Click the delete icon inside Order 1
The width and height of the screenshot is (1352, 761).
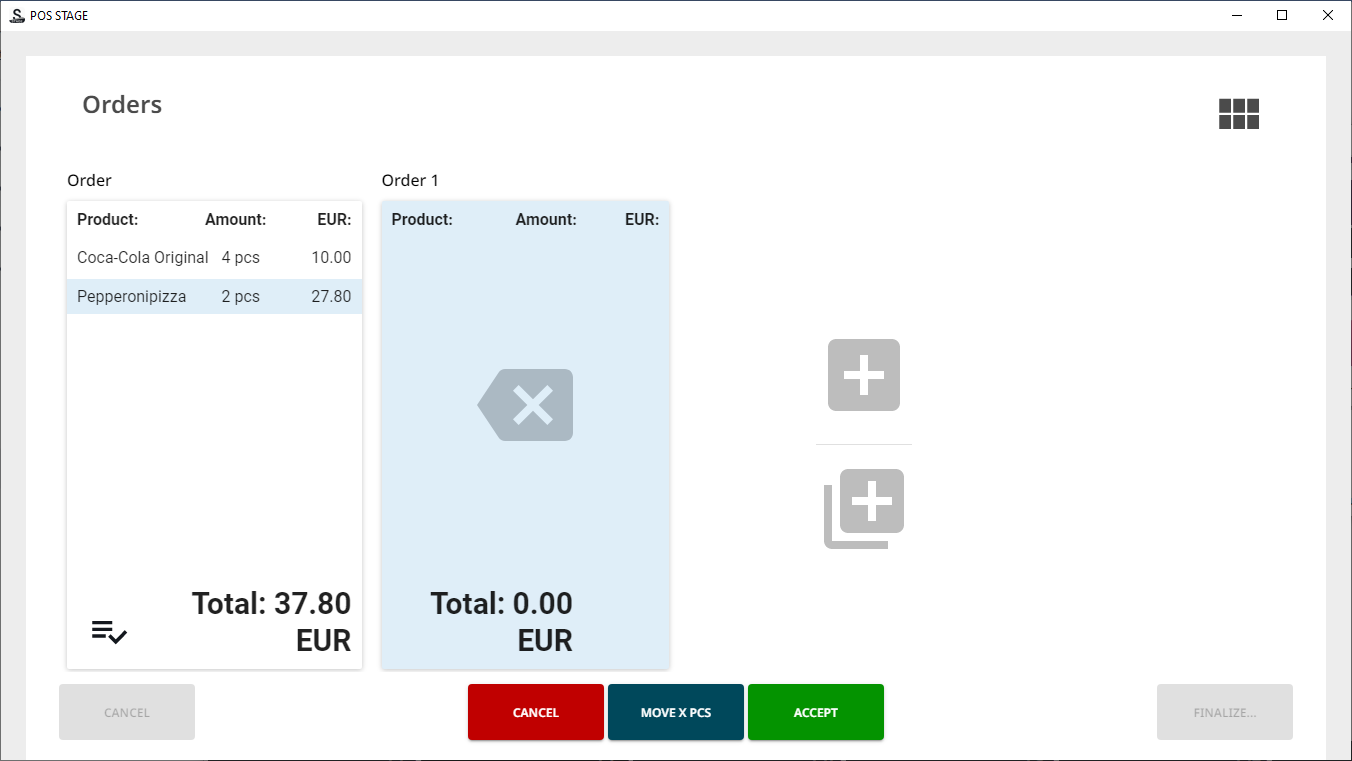pyautogui.click(x=526, y=405)
